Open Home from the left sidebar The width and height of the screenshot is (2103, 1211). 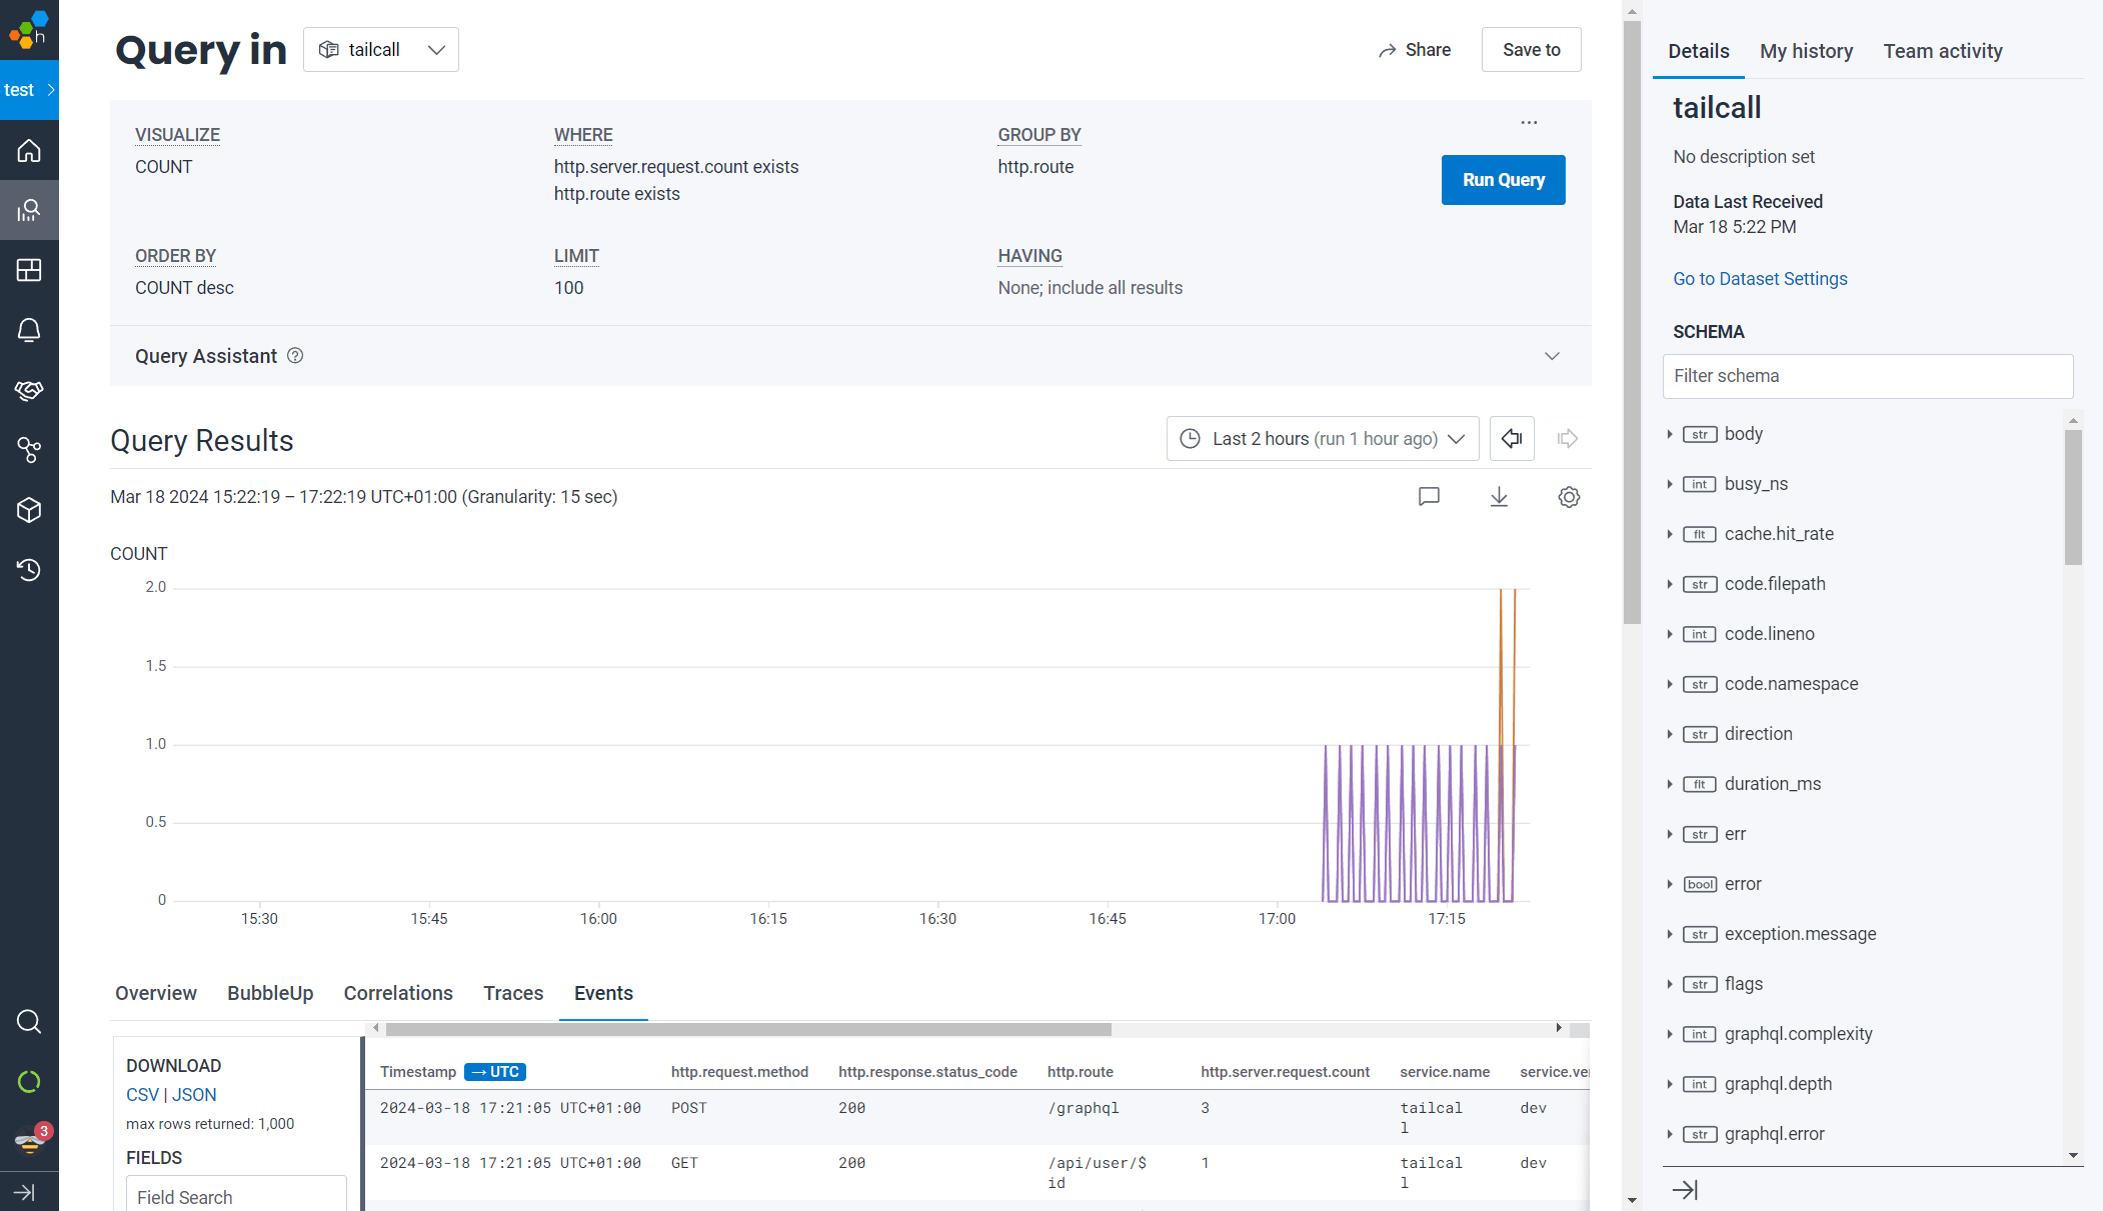[29, 150]
